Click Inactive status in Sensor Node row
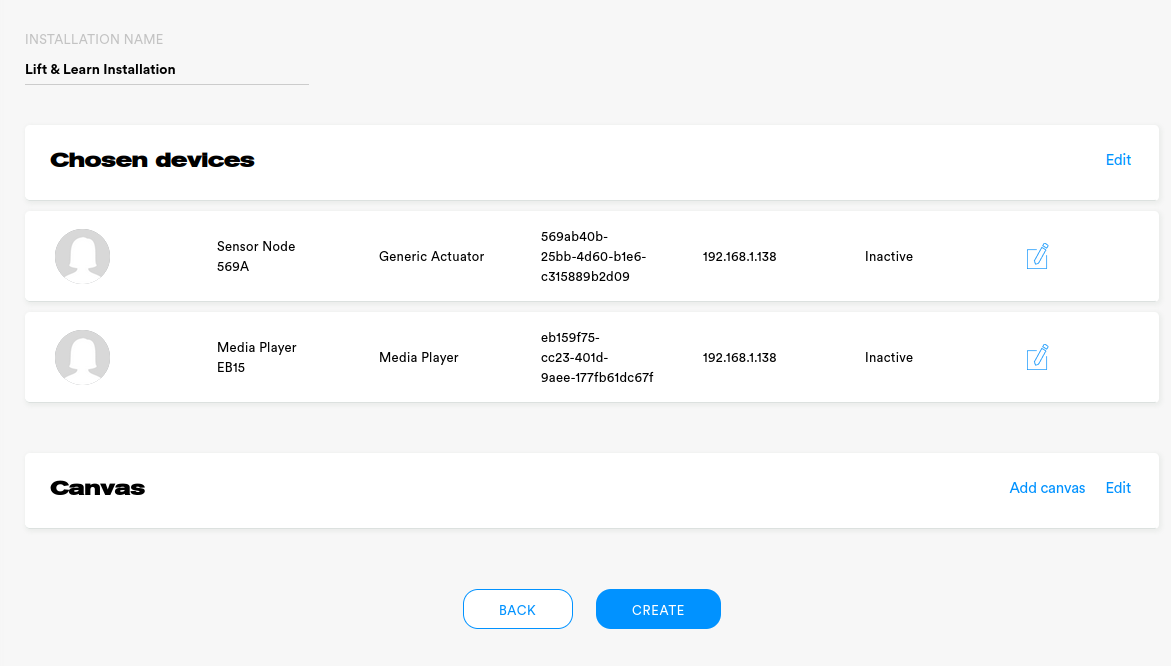1171x666 pixels. 889,256
